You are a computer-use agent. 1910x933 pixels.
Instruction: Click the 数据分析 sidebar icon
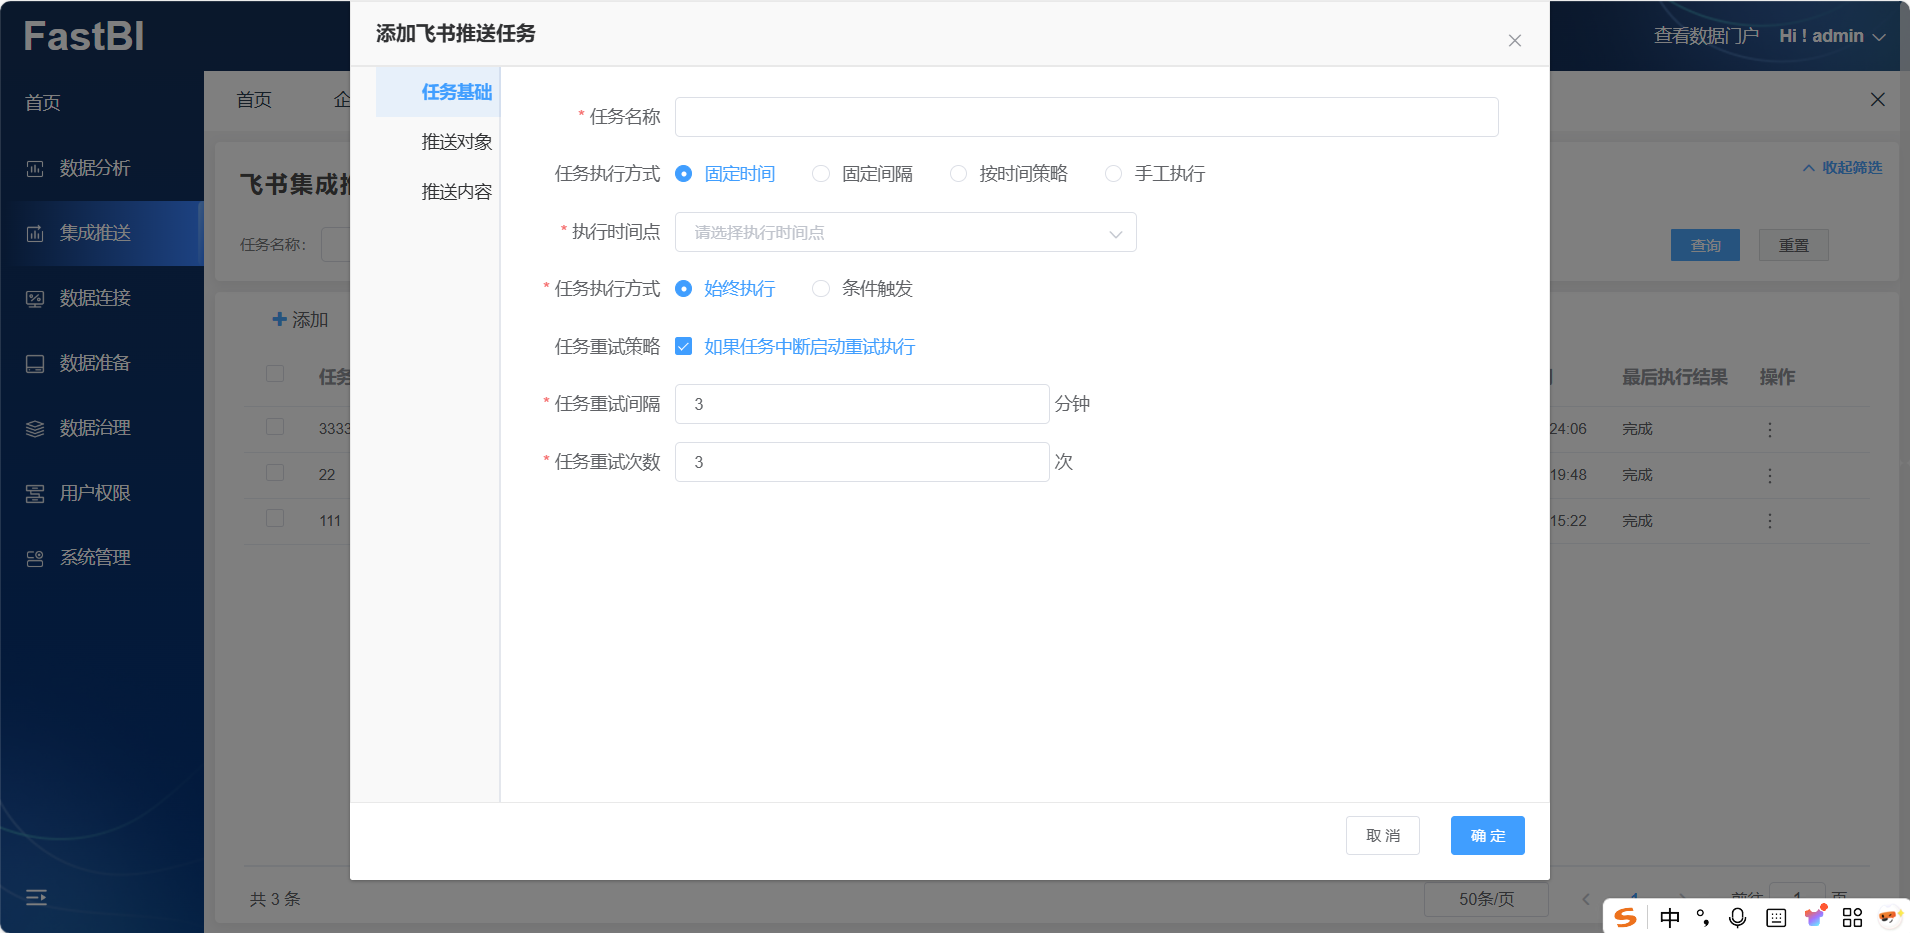[35, 169]
